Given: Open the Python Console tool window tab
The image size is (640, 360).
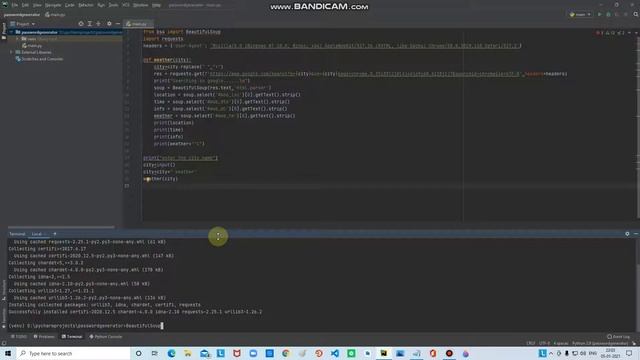Looking at the screenshot, I should pos(106,337).
